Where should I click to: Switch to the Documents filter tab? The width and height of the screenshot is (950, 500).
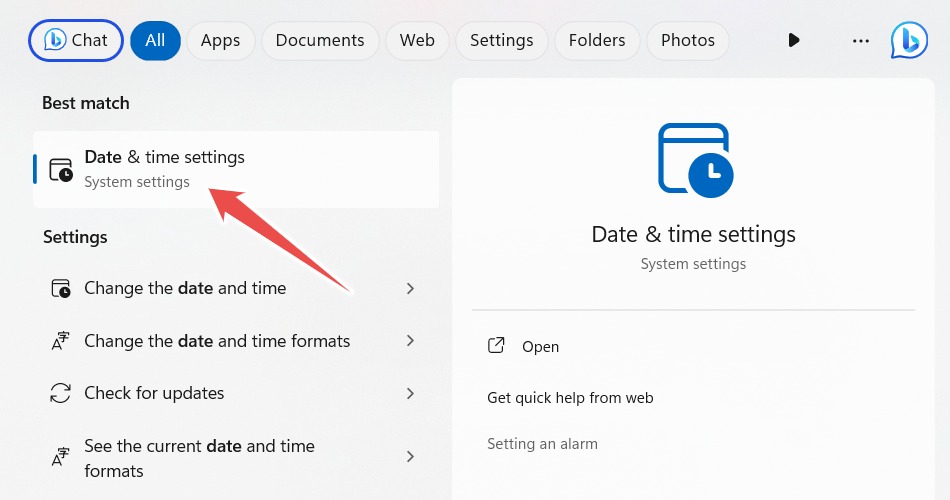pyautogui.click(x=320, y=41)
